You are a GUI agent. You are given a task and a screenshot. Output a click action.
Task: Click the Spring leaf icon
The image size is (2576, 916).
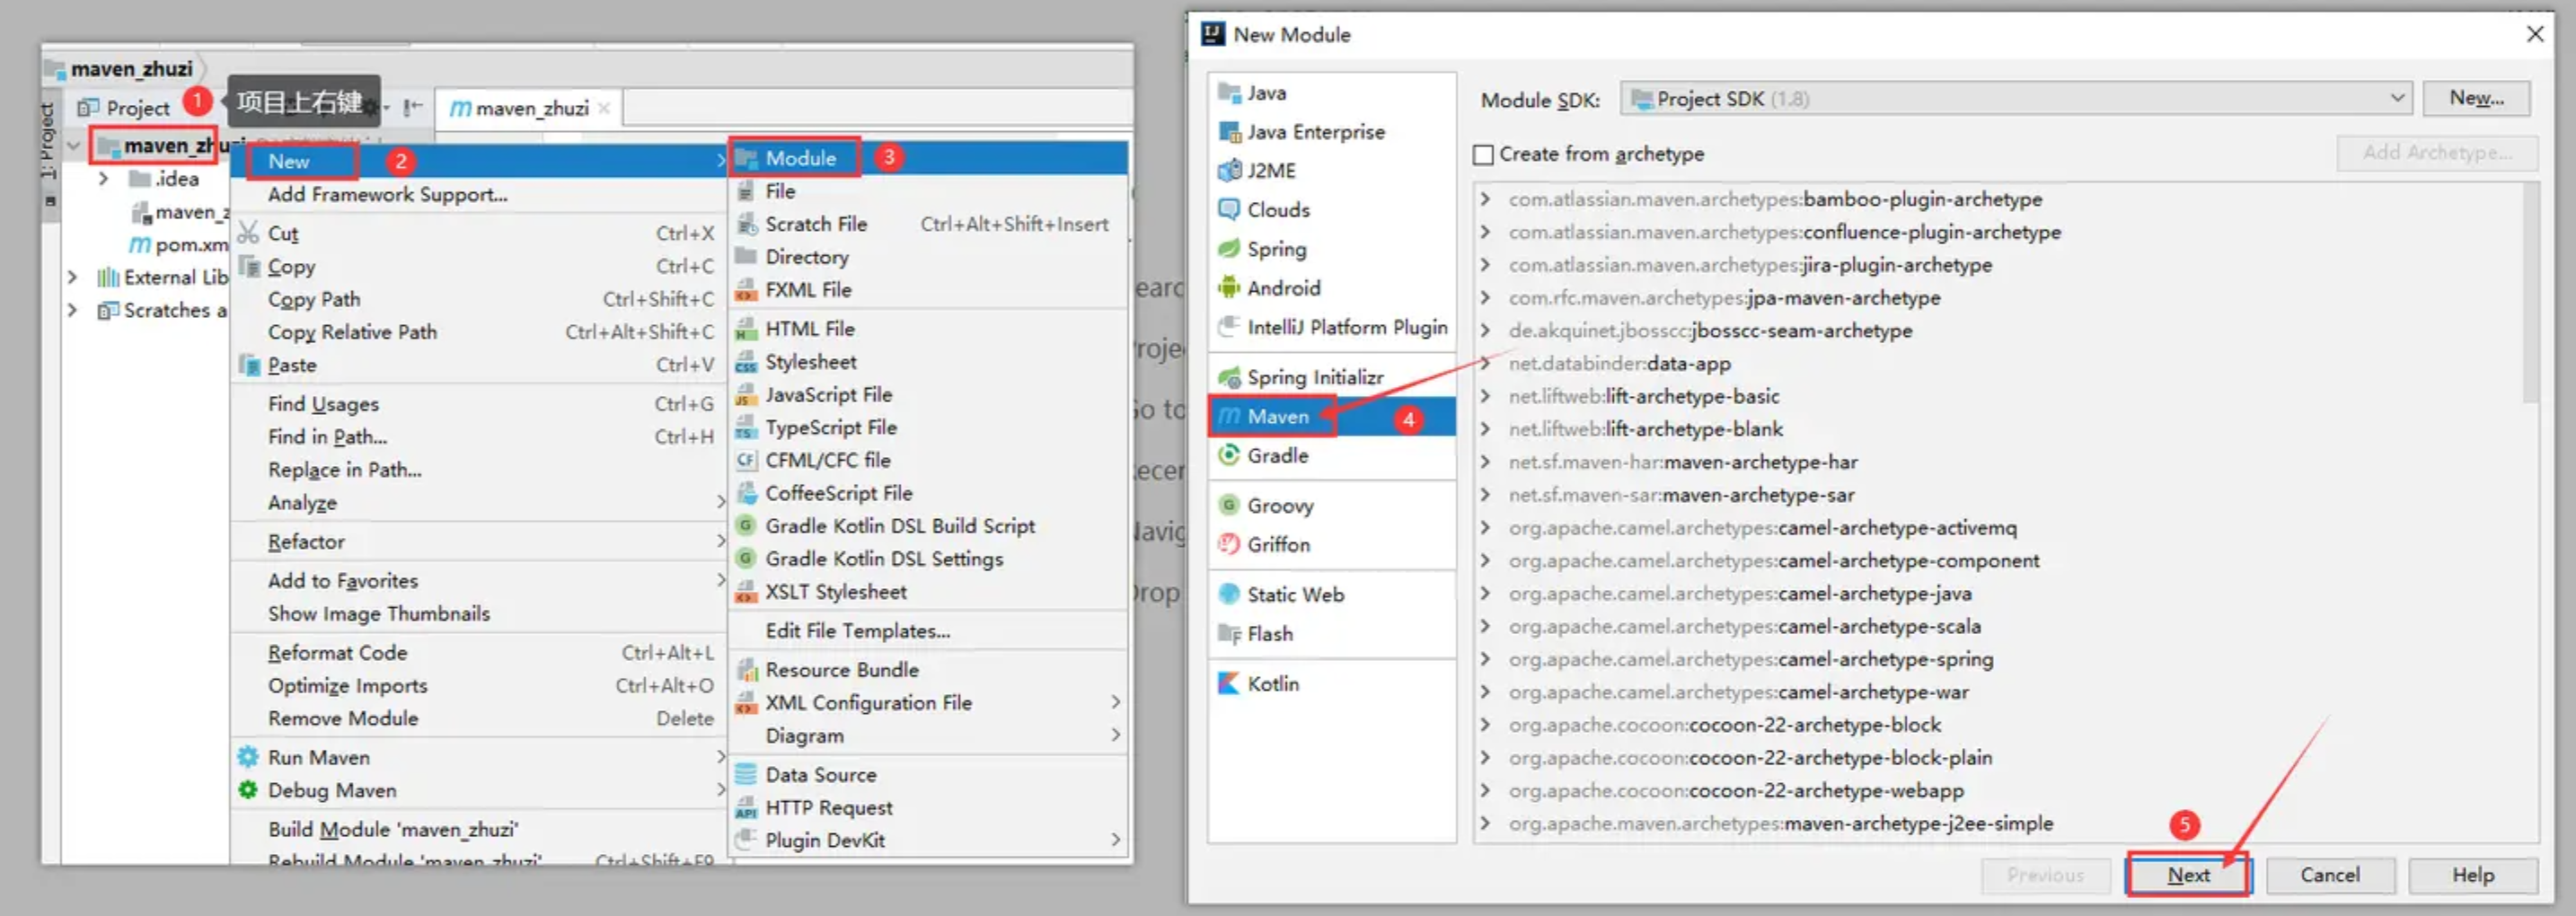pos(1229,248)
